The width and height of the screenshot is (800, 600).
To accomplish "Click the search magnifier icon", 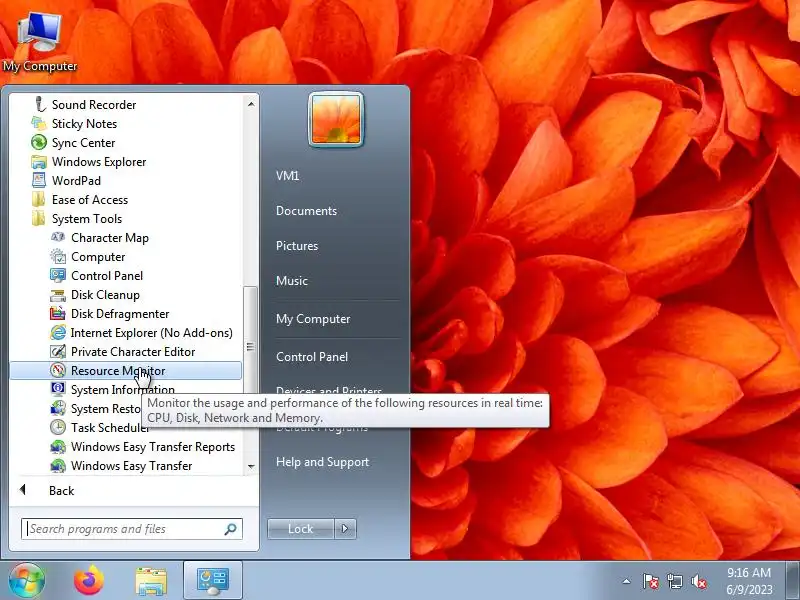I will [231, 529].
